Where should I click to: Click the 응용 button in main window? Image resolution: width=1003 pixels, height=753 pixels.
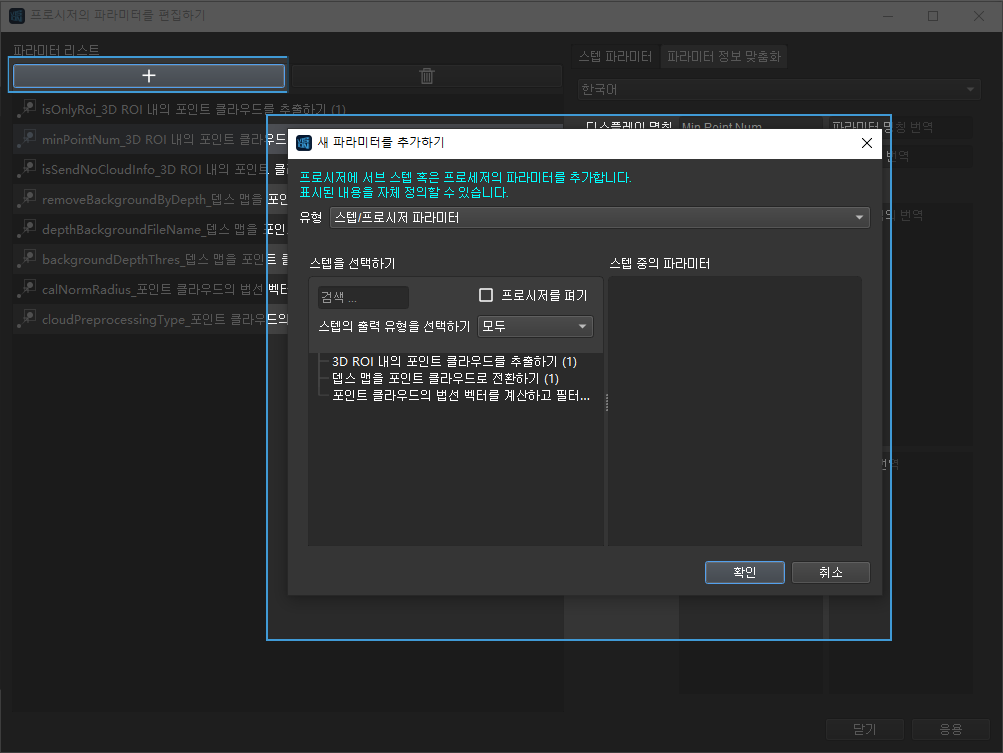[951, 729]
